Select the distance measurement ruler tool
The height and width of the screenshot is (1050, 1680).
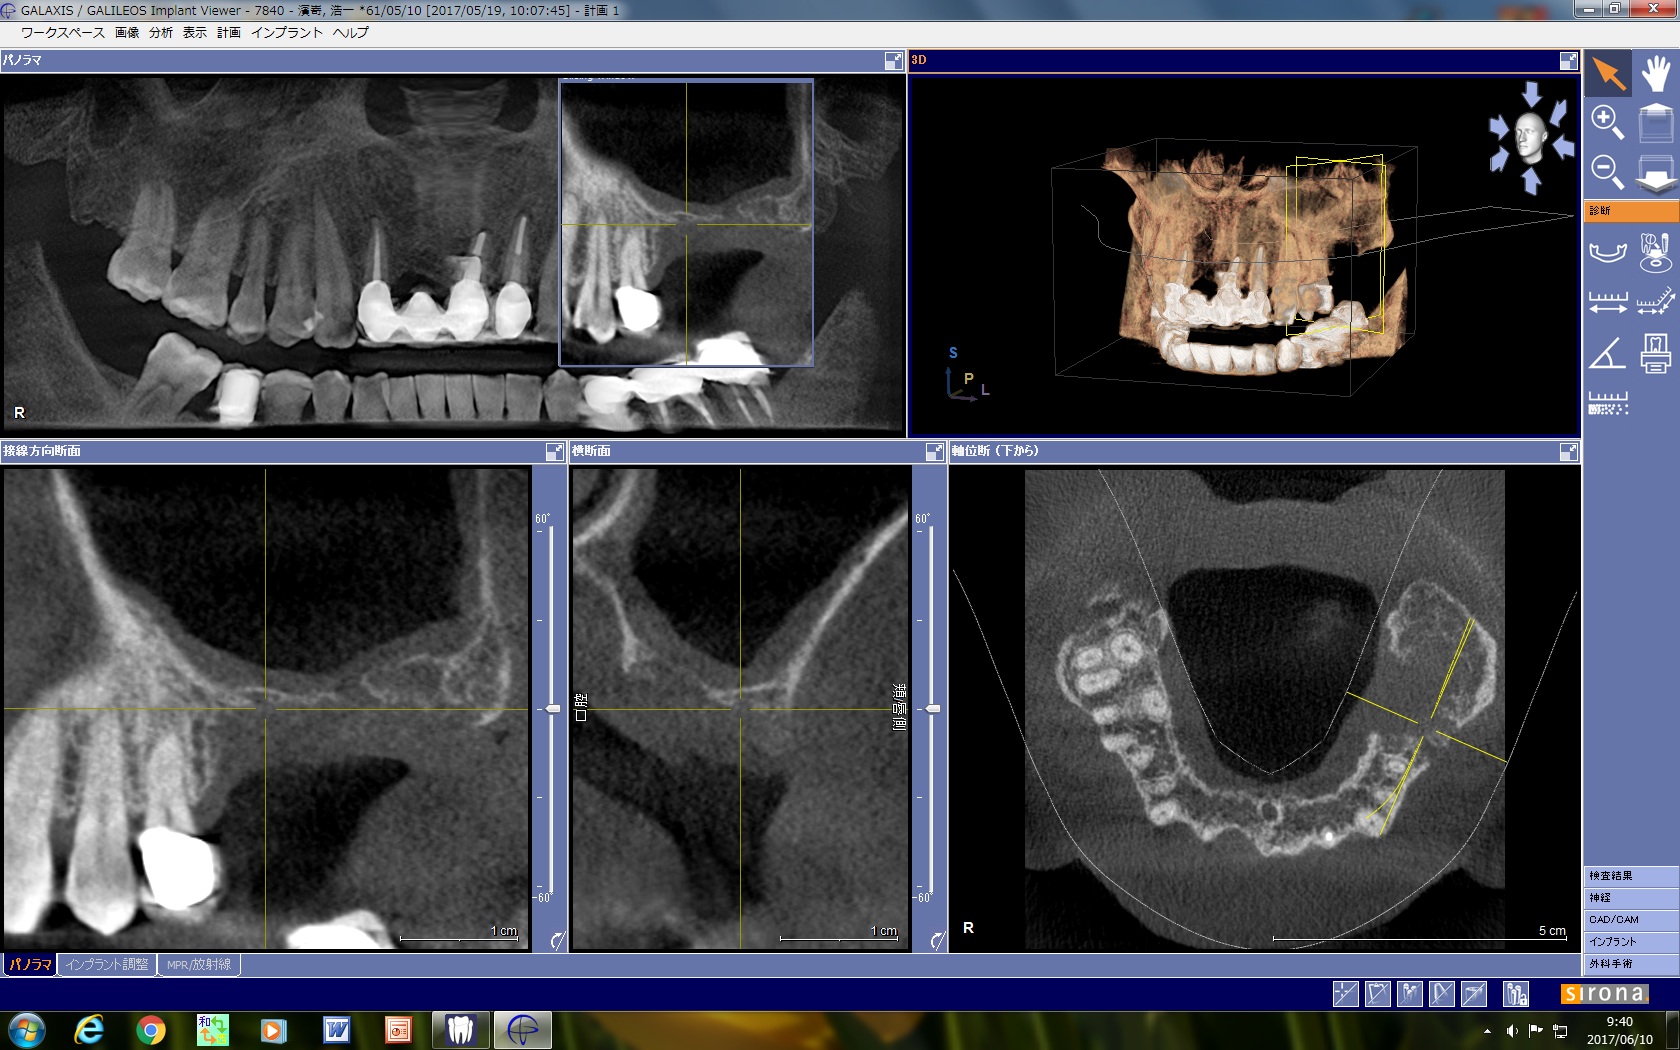pyautogui.click(x=1607, y=302)
